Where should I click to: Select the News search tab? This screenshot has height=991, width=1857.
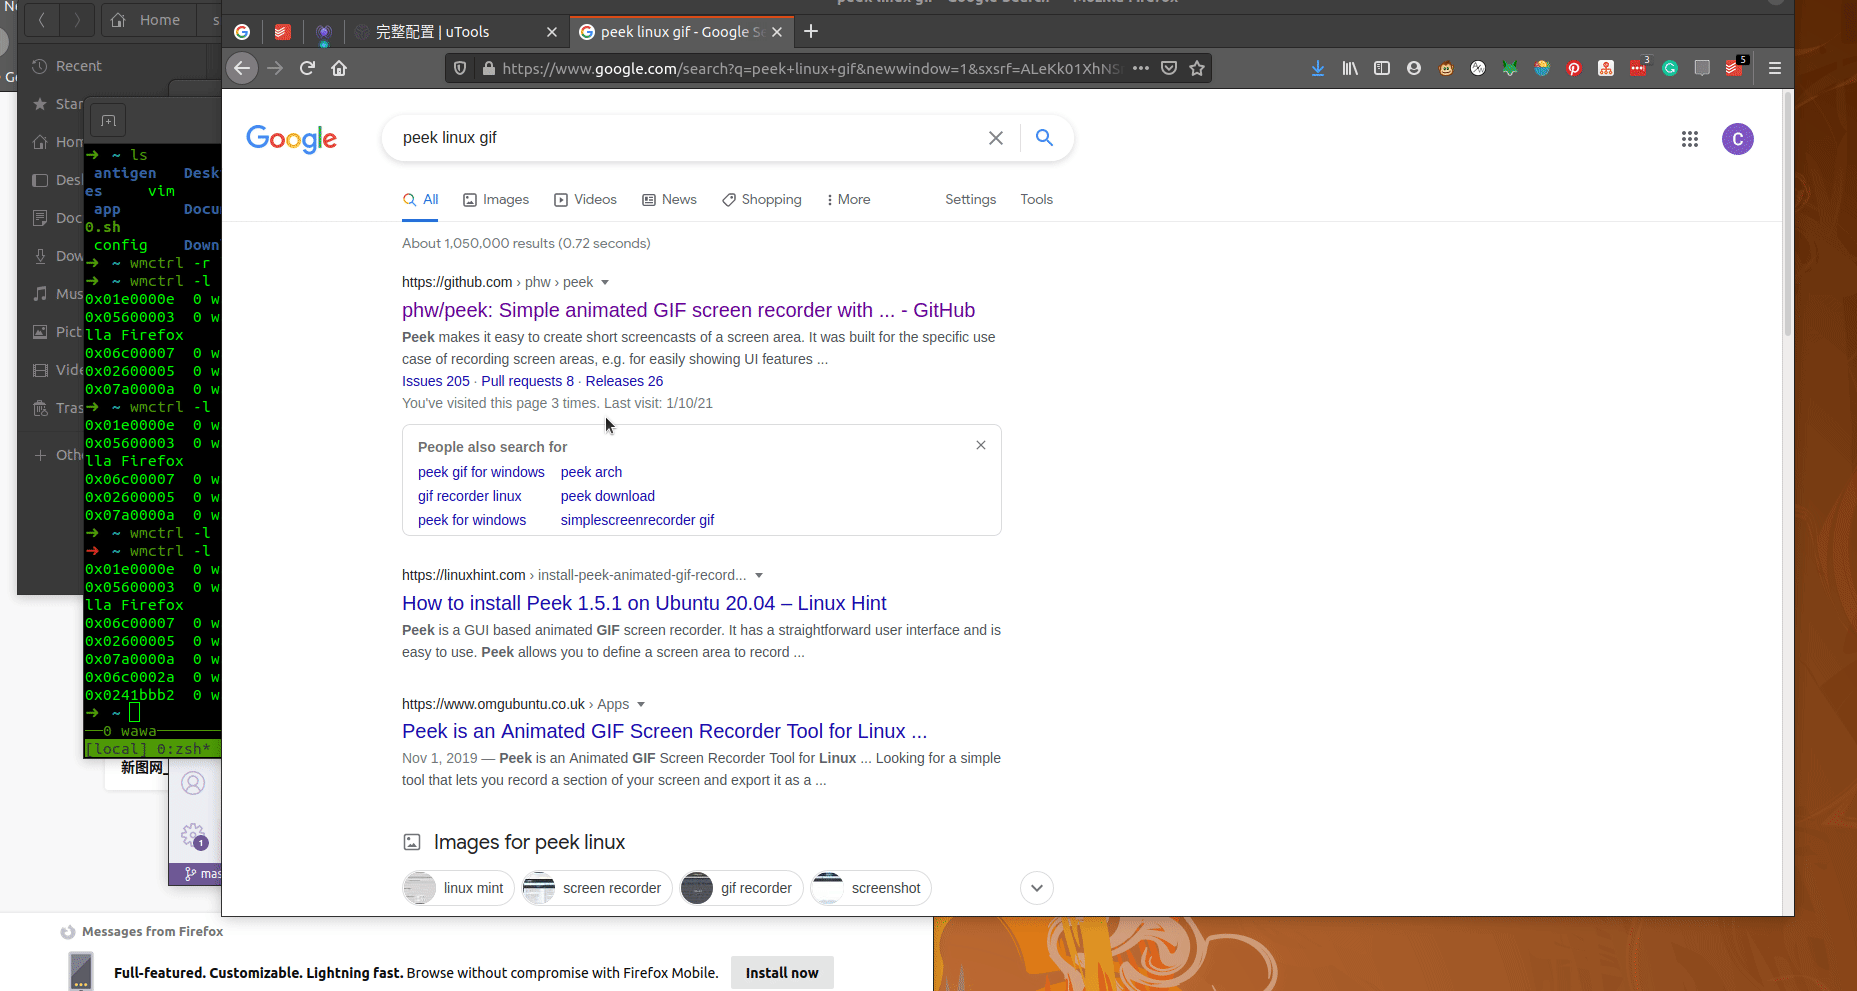[x=669, y=200]
